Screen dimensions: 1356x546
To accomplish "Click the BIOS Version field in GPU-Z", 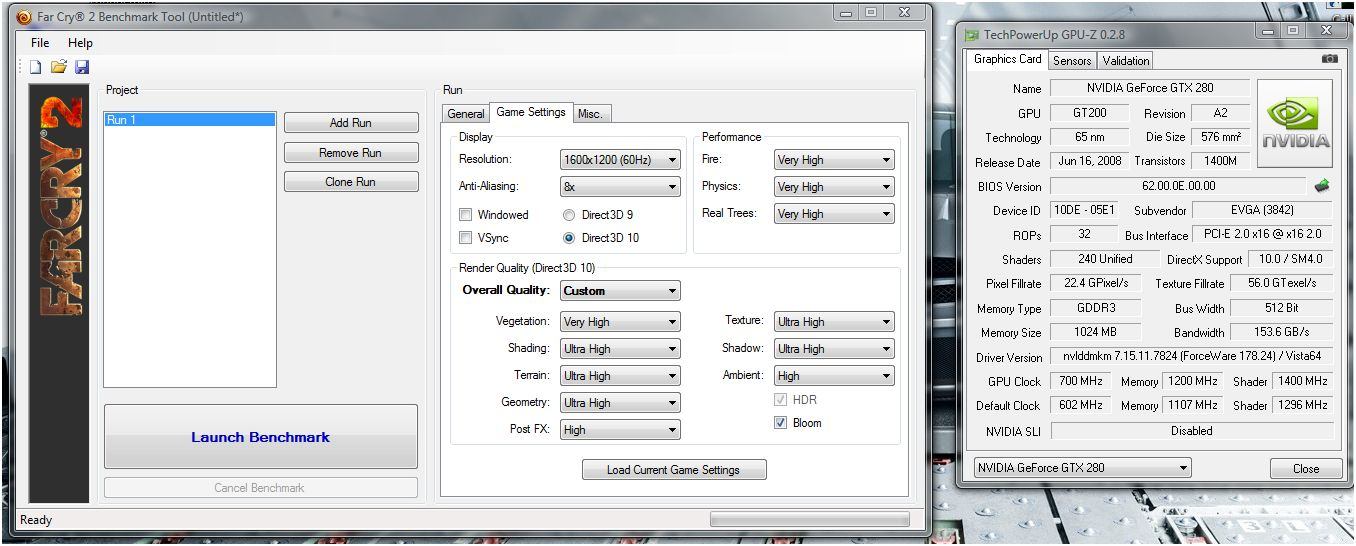I will 1178,186.
